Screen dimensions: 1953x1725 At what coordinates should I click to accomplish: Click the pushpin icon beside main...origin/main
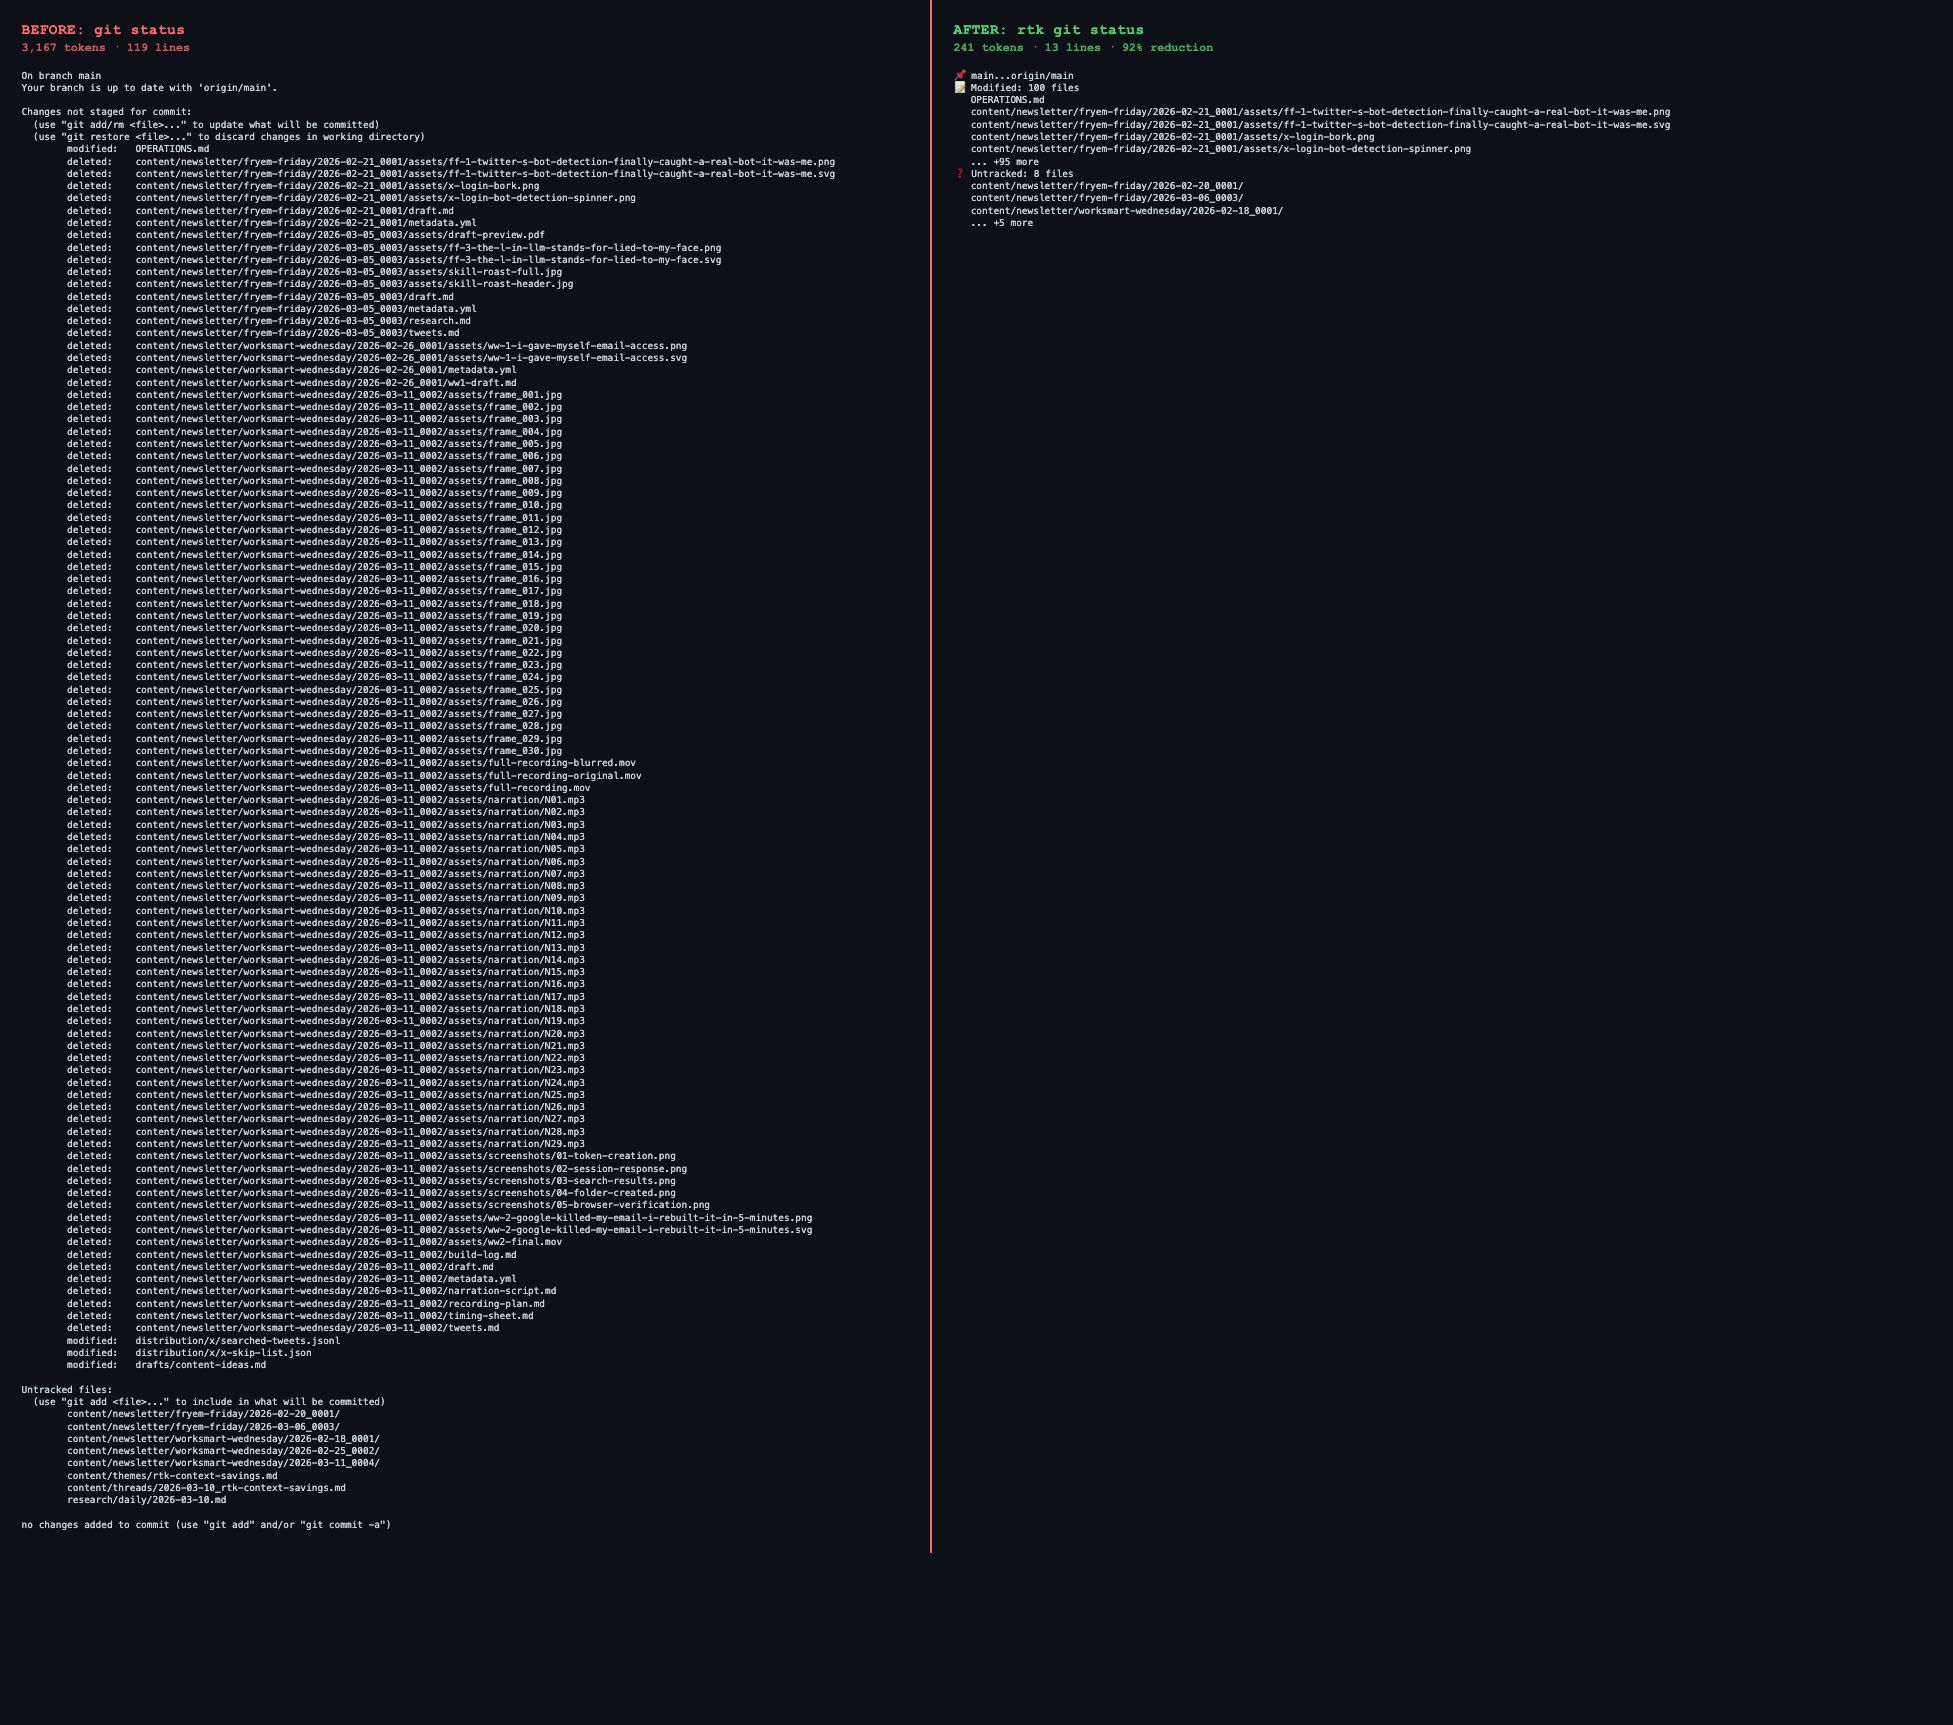coord(960,75)
